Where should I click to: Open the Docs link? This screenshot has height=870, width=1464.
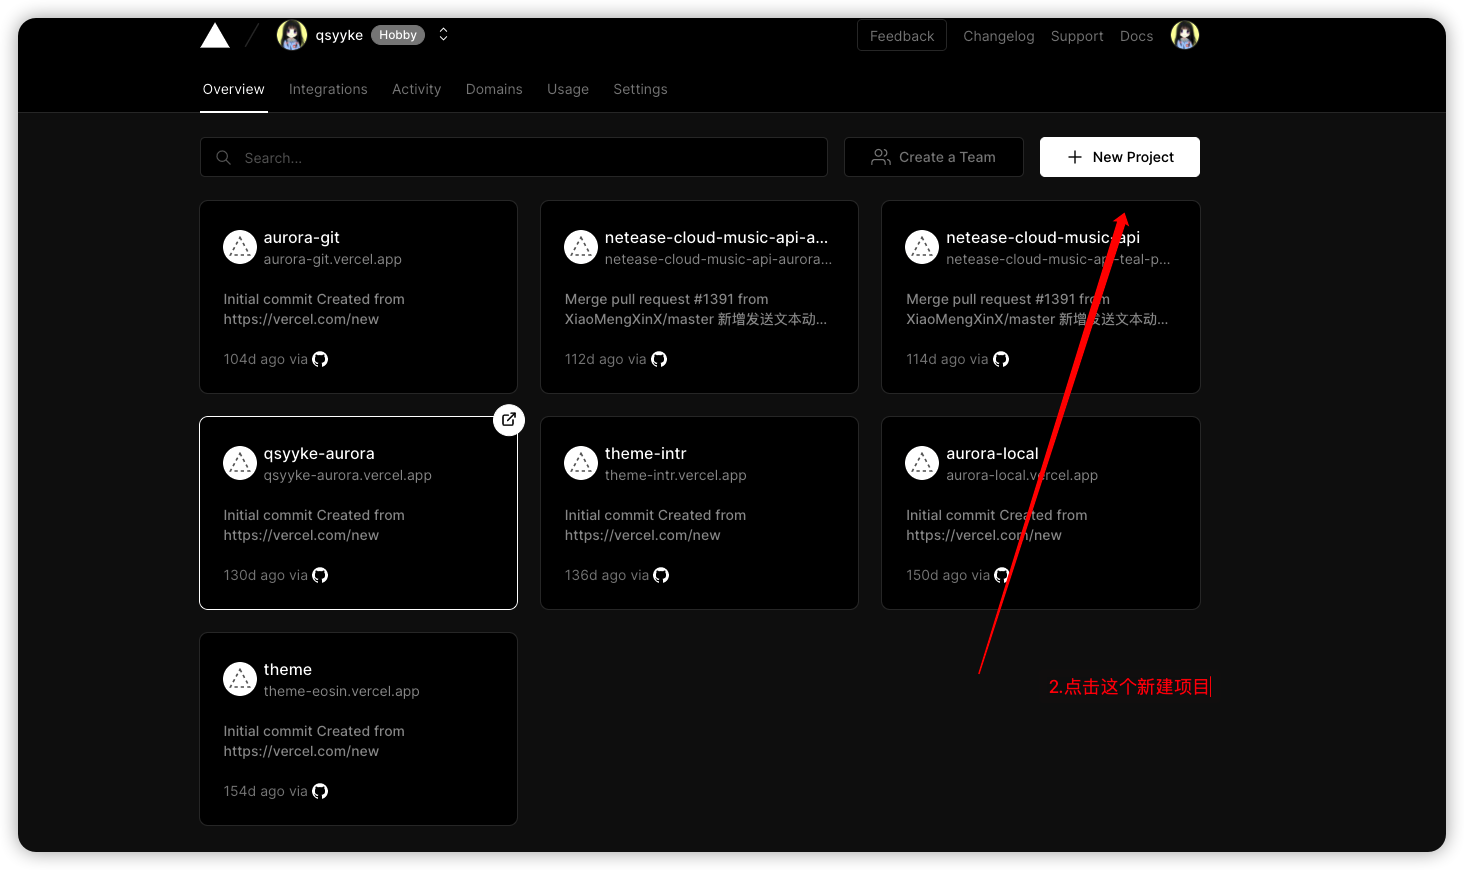tap(1136, 35)
